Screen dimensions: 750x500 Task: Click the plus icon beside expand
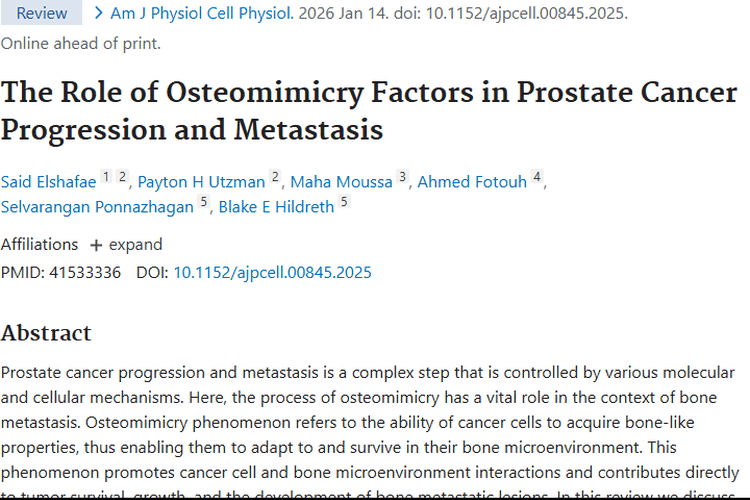[x=96, y=245]
